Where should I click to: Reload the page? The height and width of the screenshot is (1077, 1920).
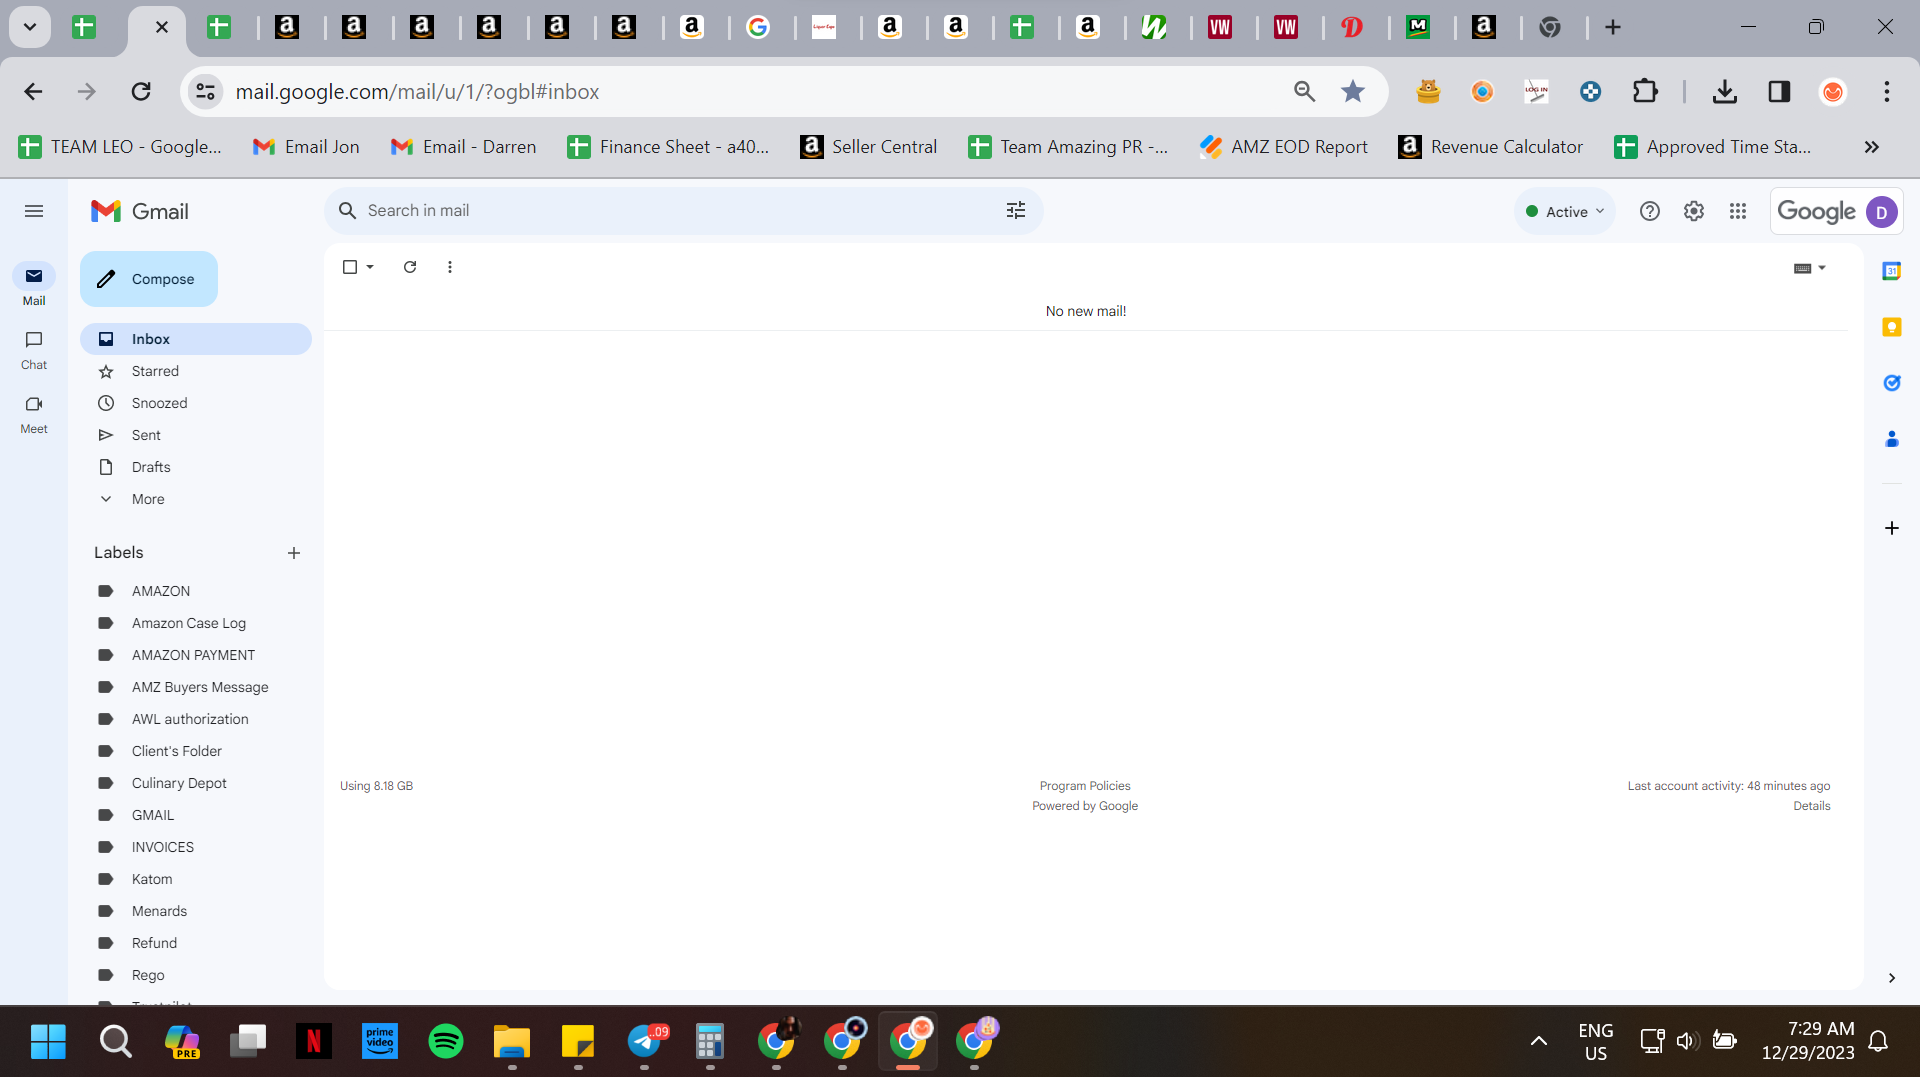141,92
